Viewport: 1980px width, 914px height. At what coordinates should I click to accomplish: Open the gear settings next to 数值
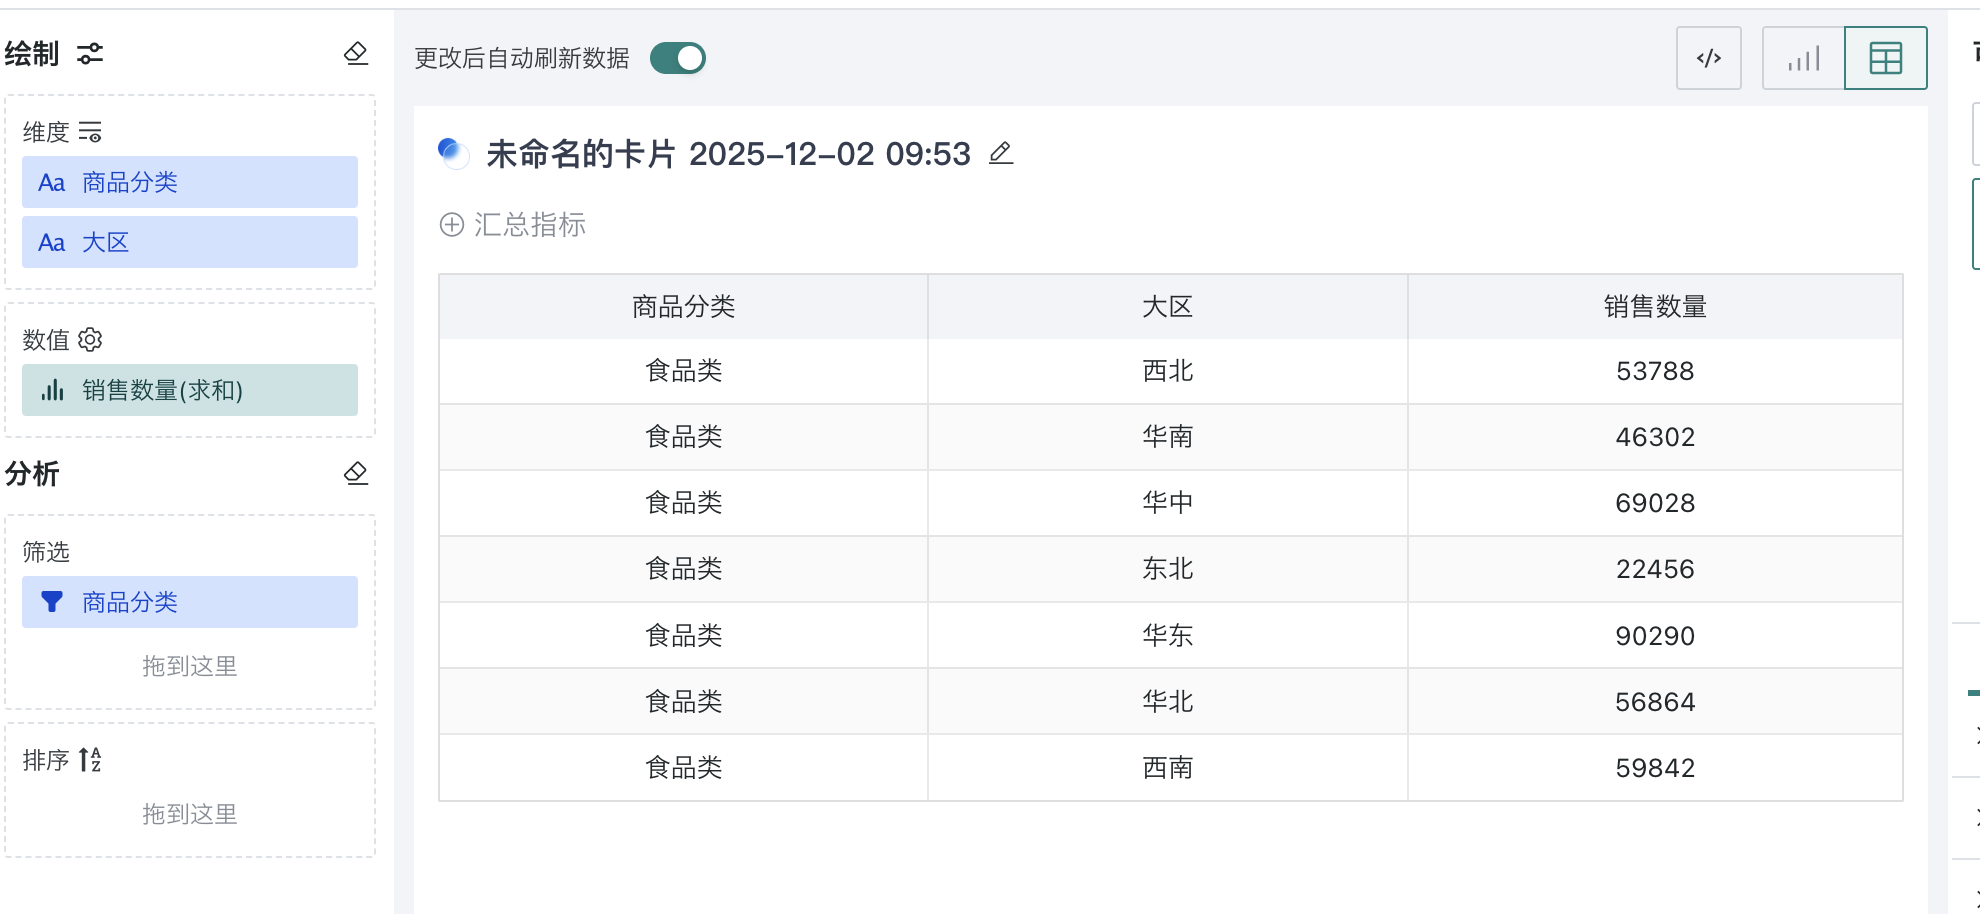[x=91, y=340]
